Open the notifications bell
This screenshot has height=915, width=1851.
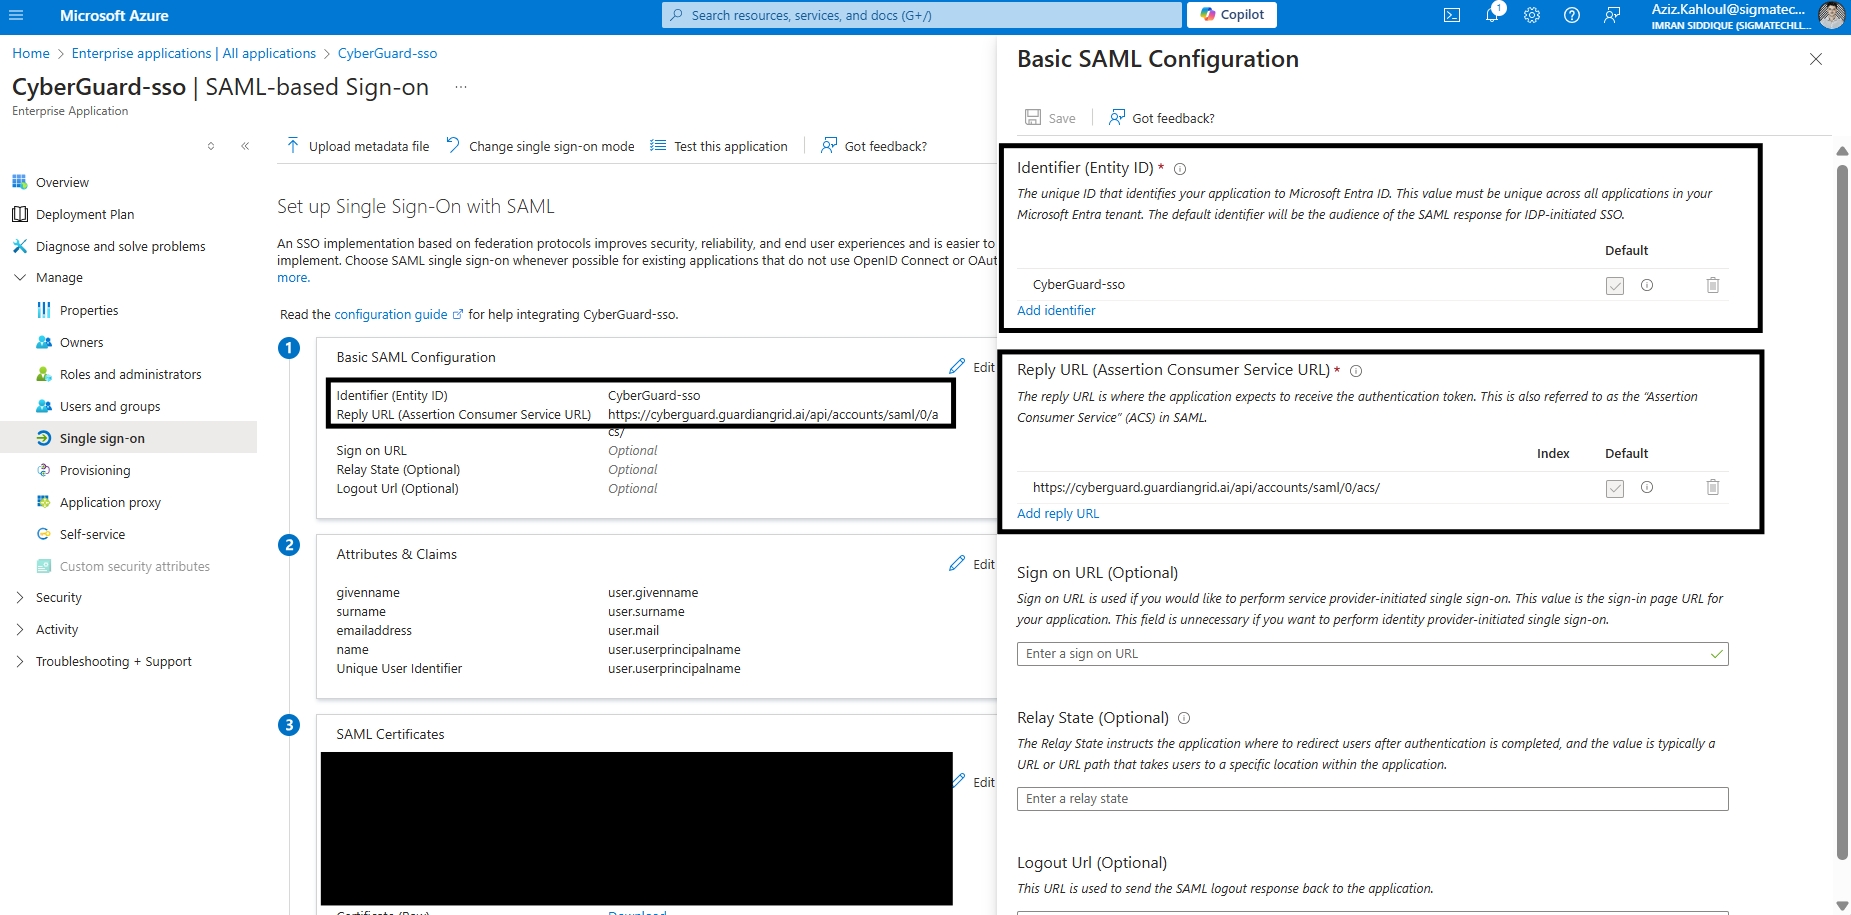point(1492,15)
